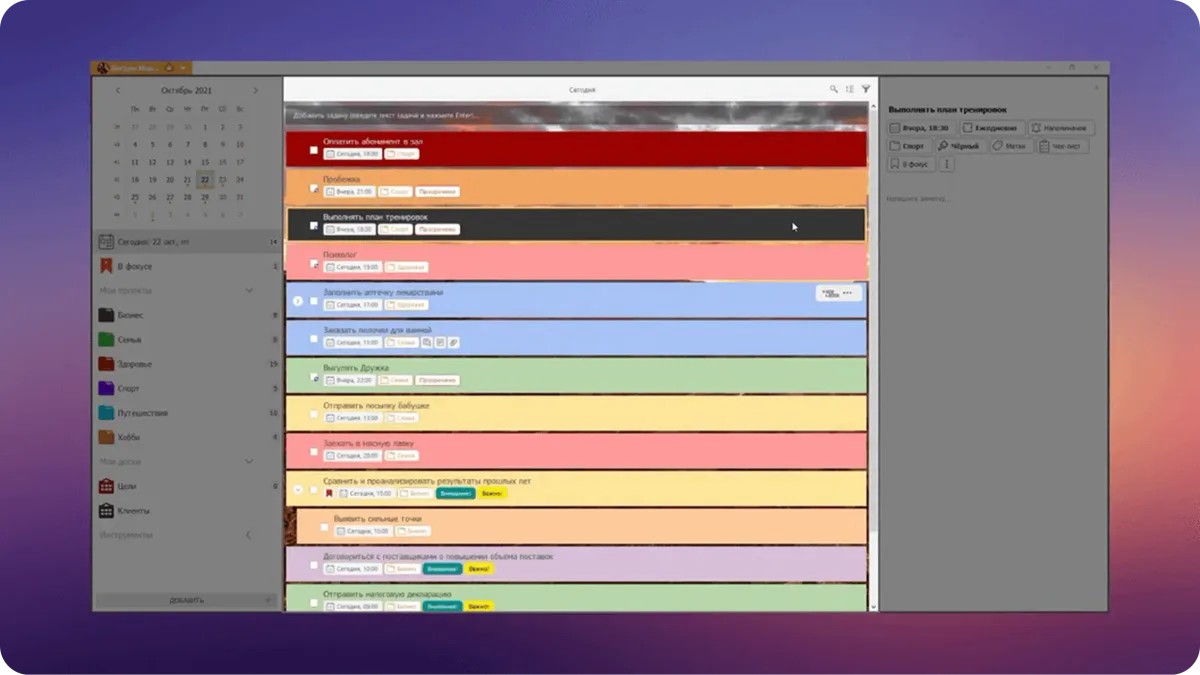Open the Чек-лист checklist button
The height and width of the screenshot is (675, 1200).
[1062, 146]
